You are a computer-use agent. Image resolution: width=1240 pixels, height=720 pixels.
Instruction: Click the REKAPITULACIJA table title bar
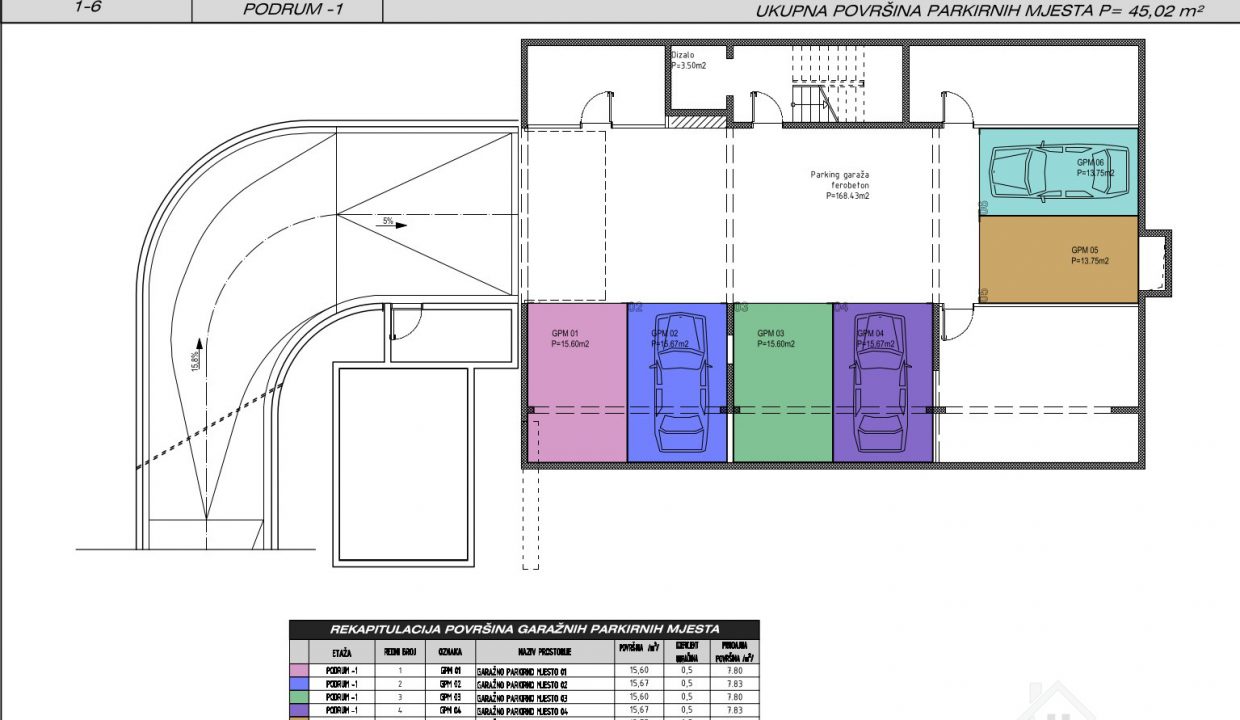[x=524, y=629]
